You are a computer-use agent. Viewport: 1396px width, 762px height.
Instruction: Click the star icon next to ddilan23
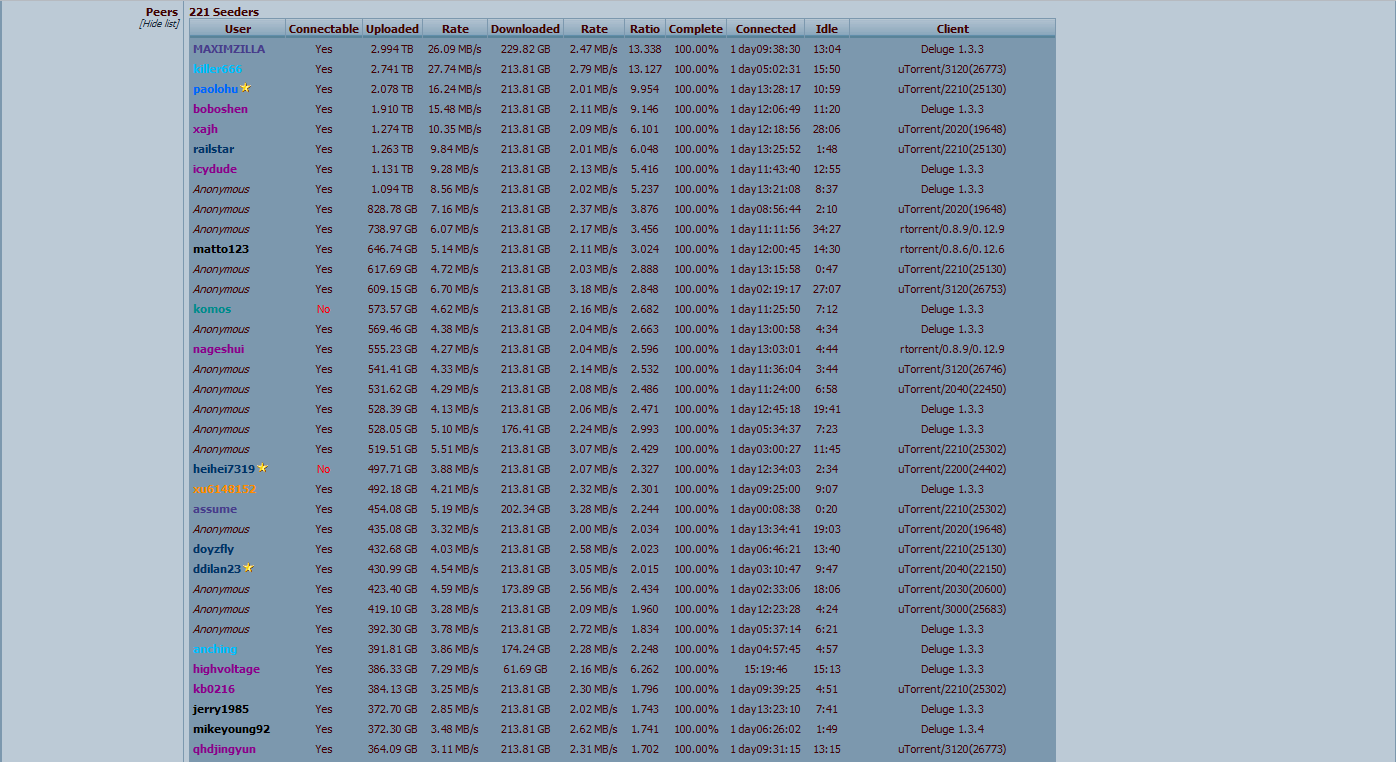pyautogui.click(x=248, y=567)
